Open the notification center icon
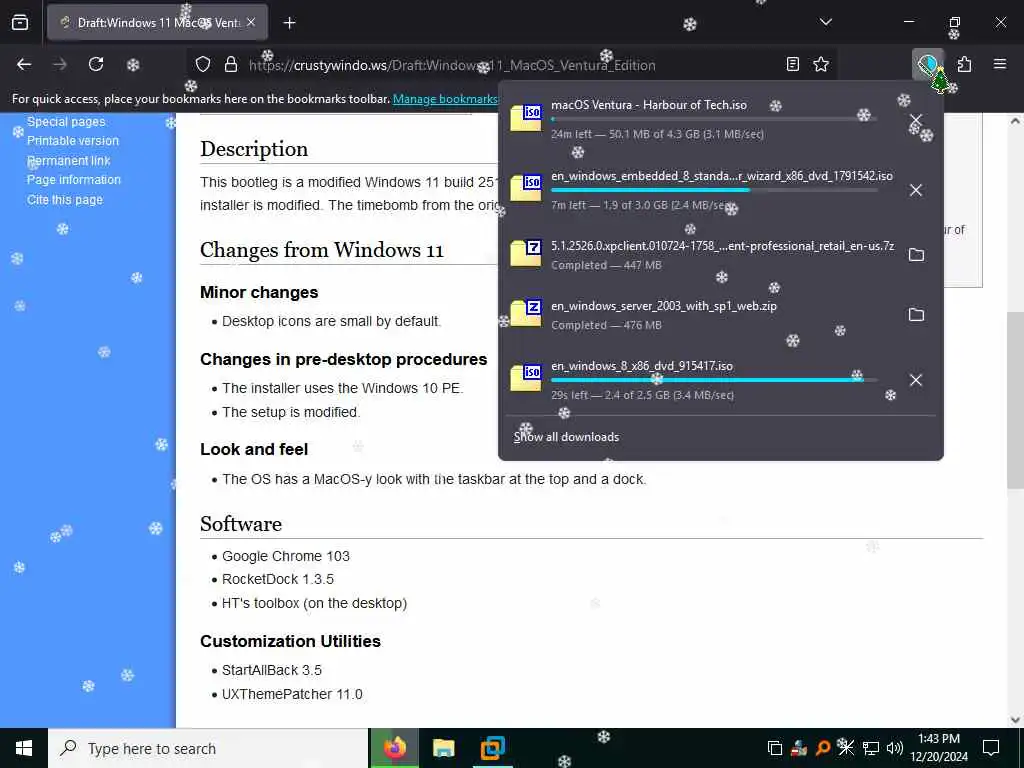This screenshot has width=1024, height=768. [991, 748]
